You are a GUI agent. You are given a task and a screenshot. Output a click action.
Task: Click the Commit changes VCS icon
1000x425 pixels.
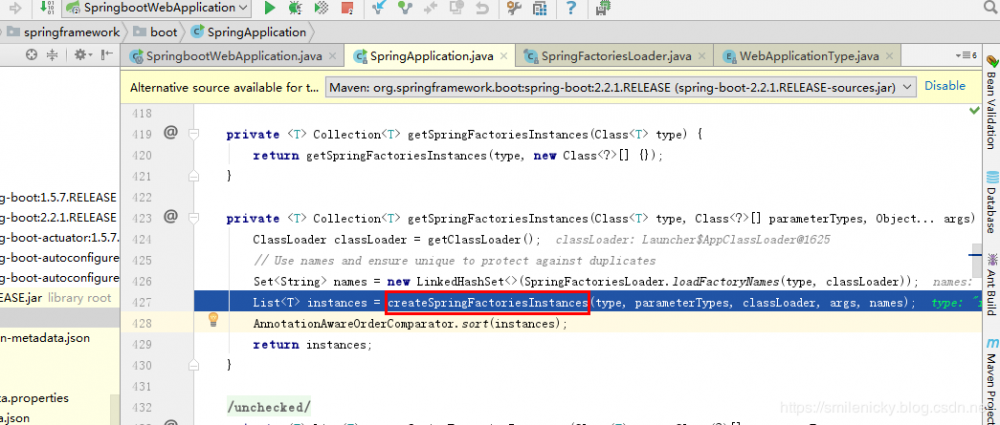pyautogui.click(x=404, y=8)
